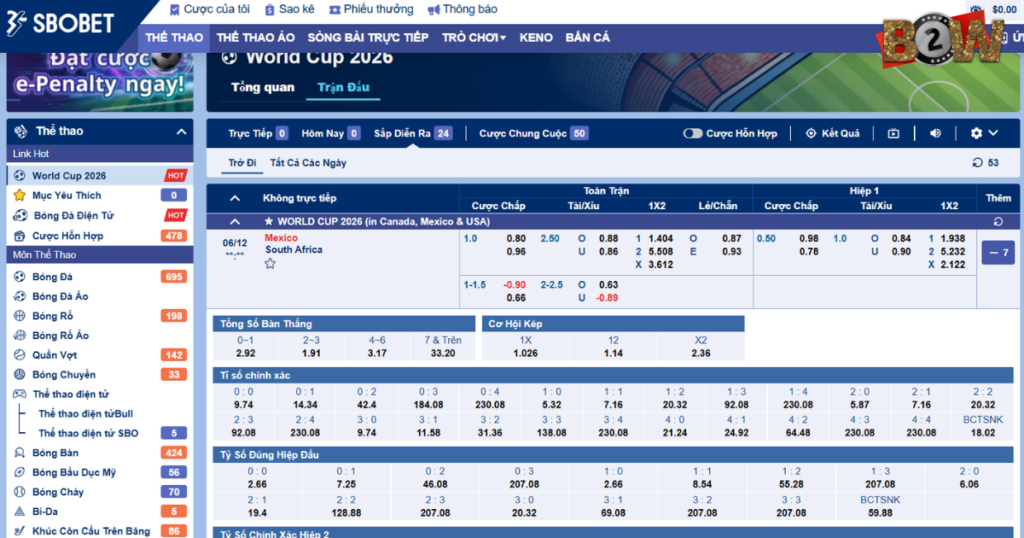The image size is (1024, 538).
Task: Open World Cup 2026 hot link
Action: pos(100,176)
